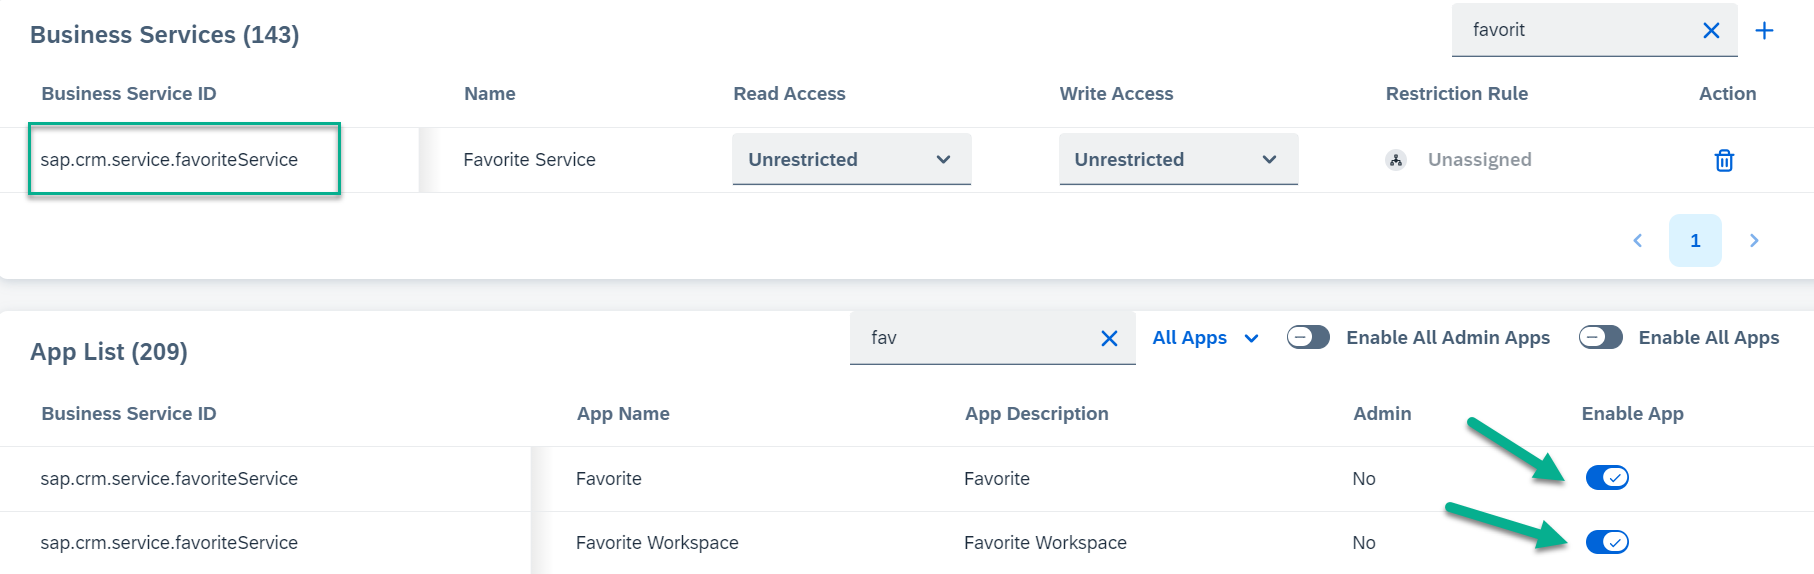The image size is (1814, 574).
Task: Click the Unassigned restriction rule
Action: (1479, 160)
